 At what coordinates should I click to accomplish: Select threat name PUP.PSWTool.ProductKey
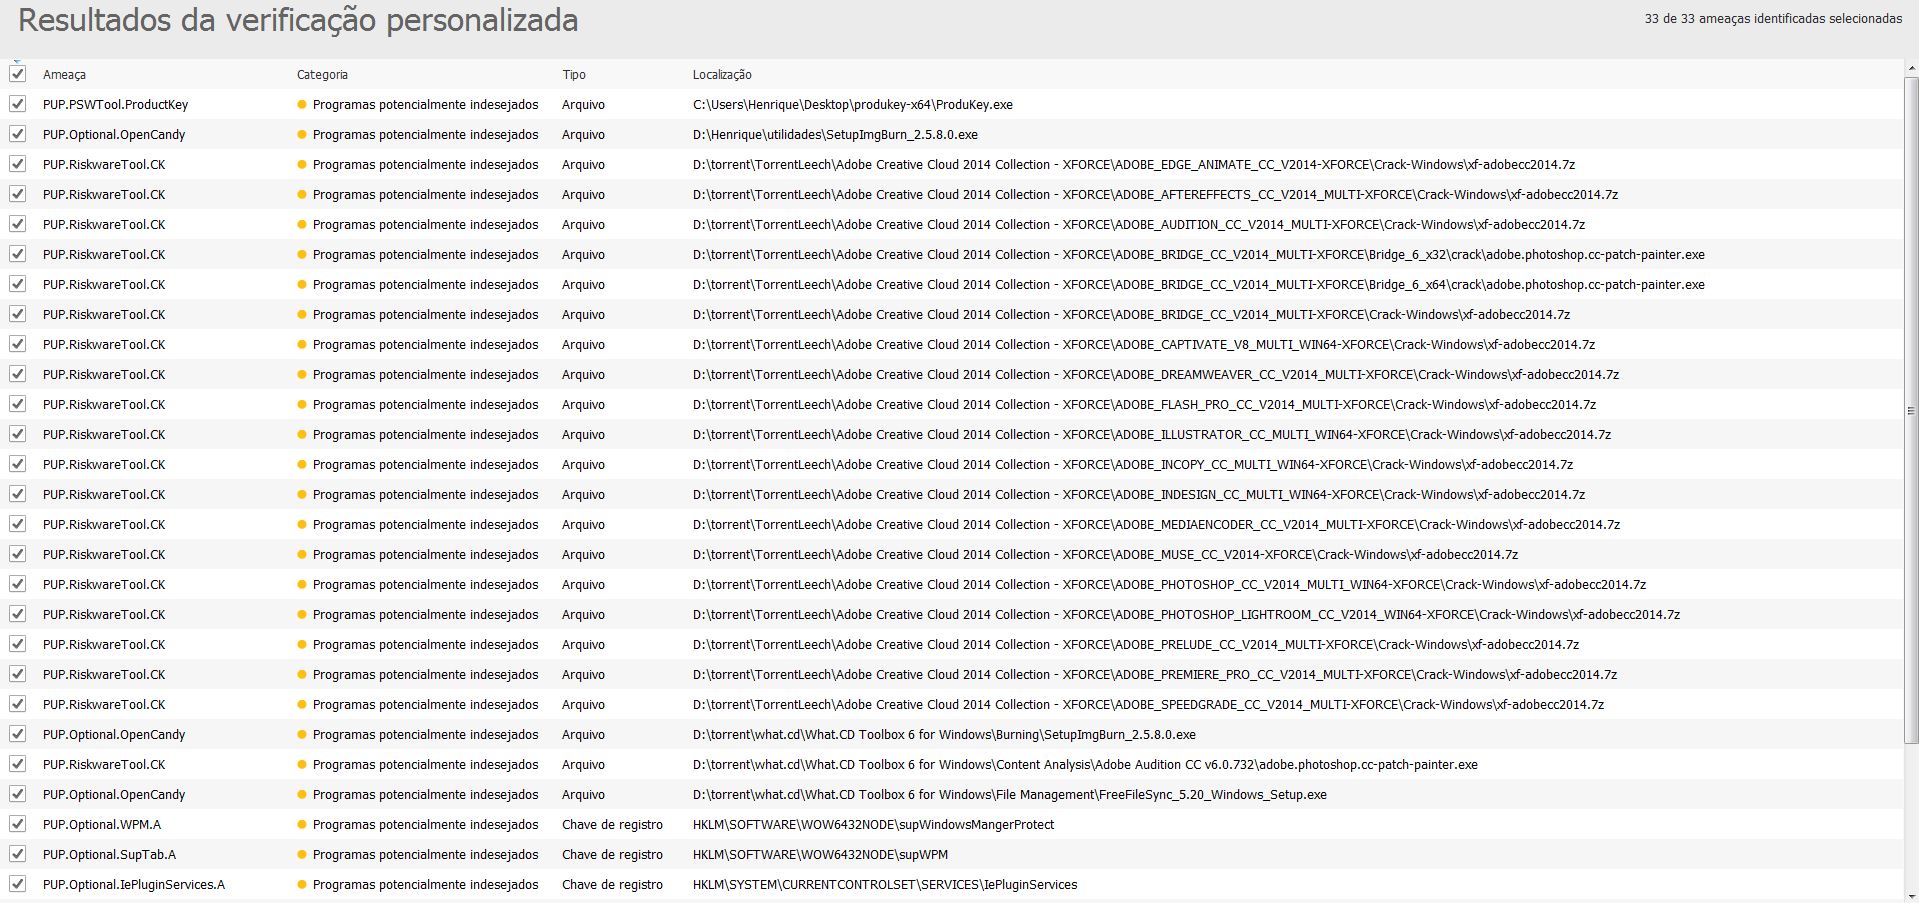115,105
